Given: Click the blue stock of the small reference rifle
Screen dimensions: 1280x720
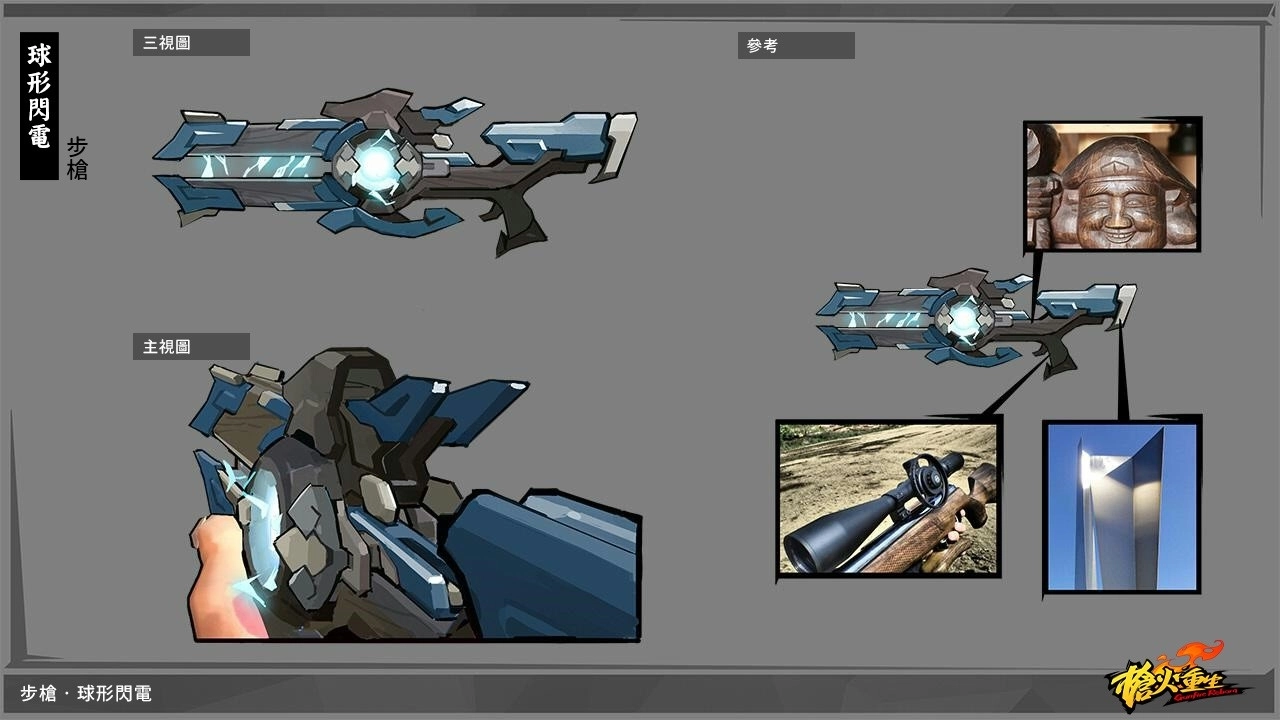Looking at the screenshot, I should click(1076, 299).
